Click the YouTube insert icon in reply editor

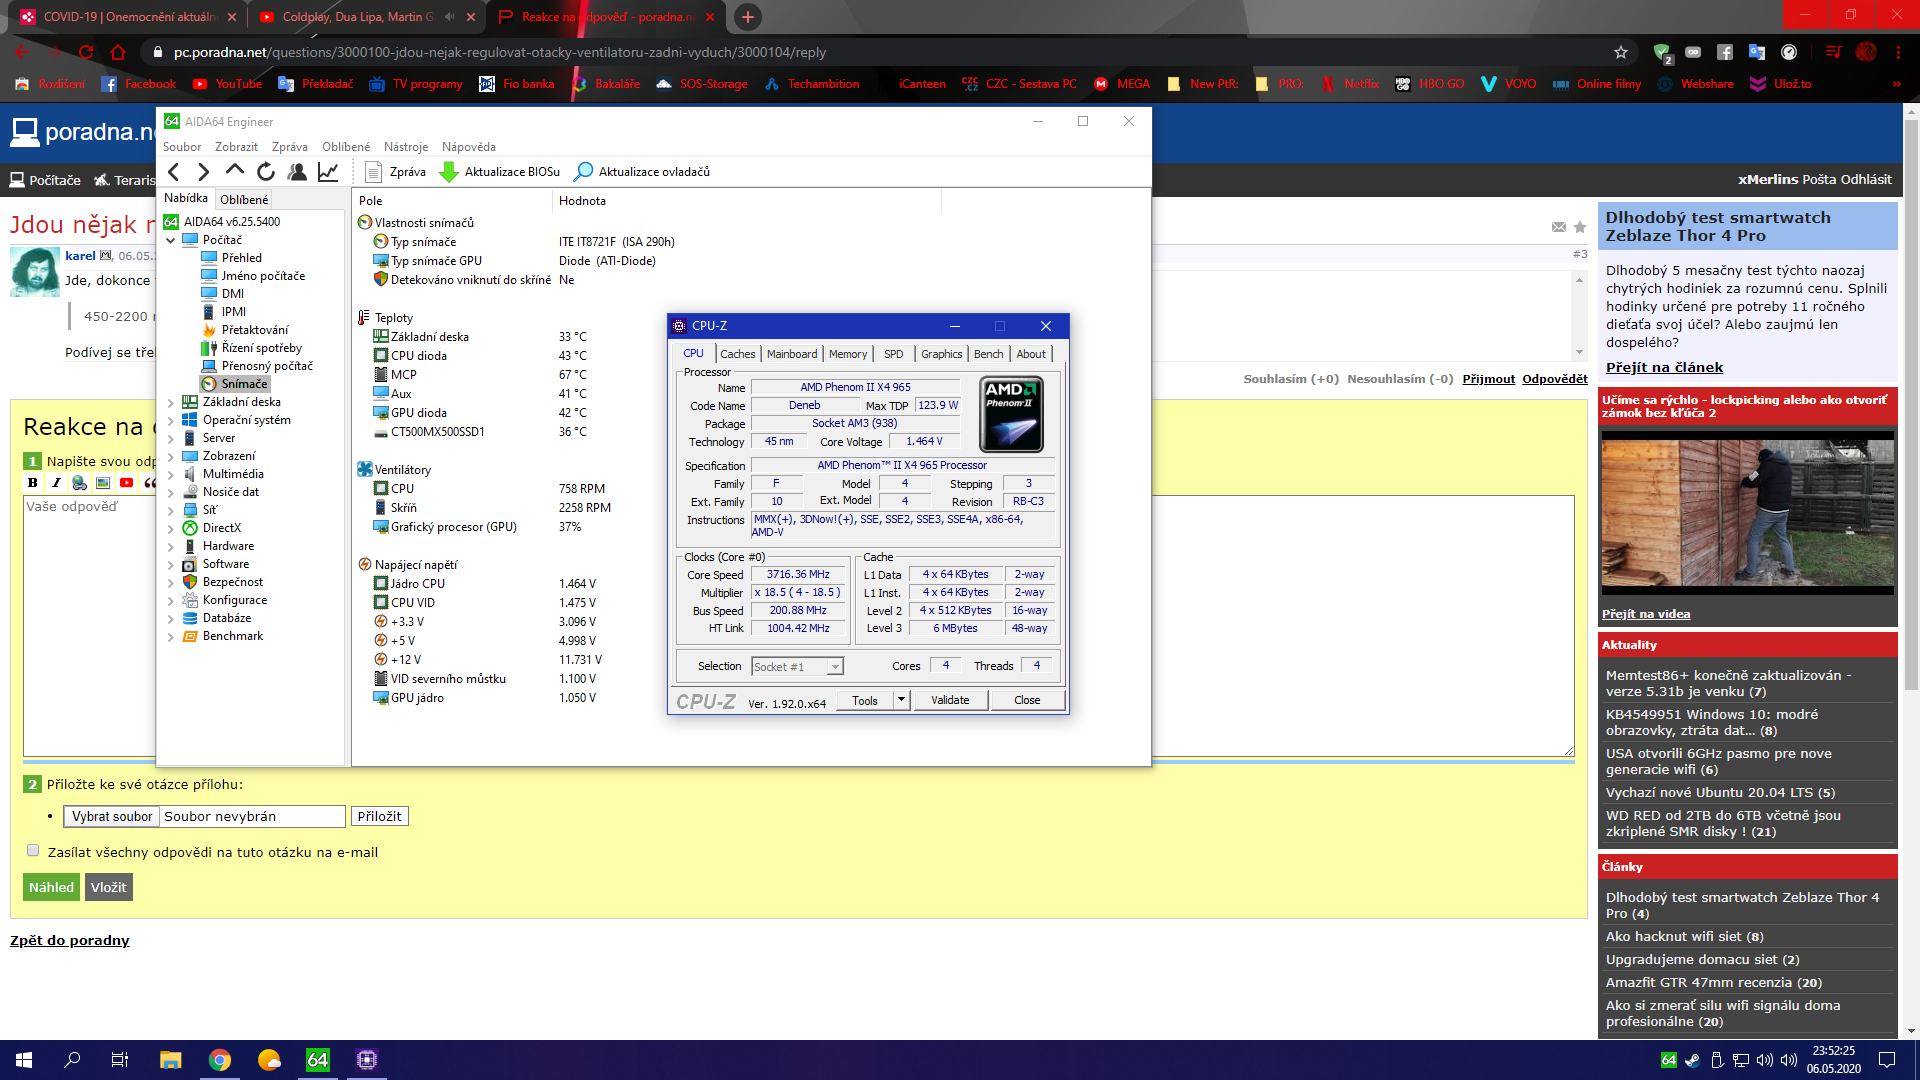[127, 483]
